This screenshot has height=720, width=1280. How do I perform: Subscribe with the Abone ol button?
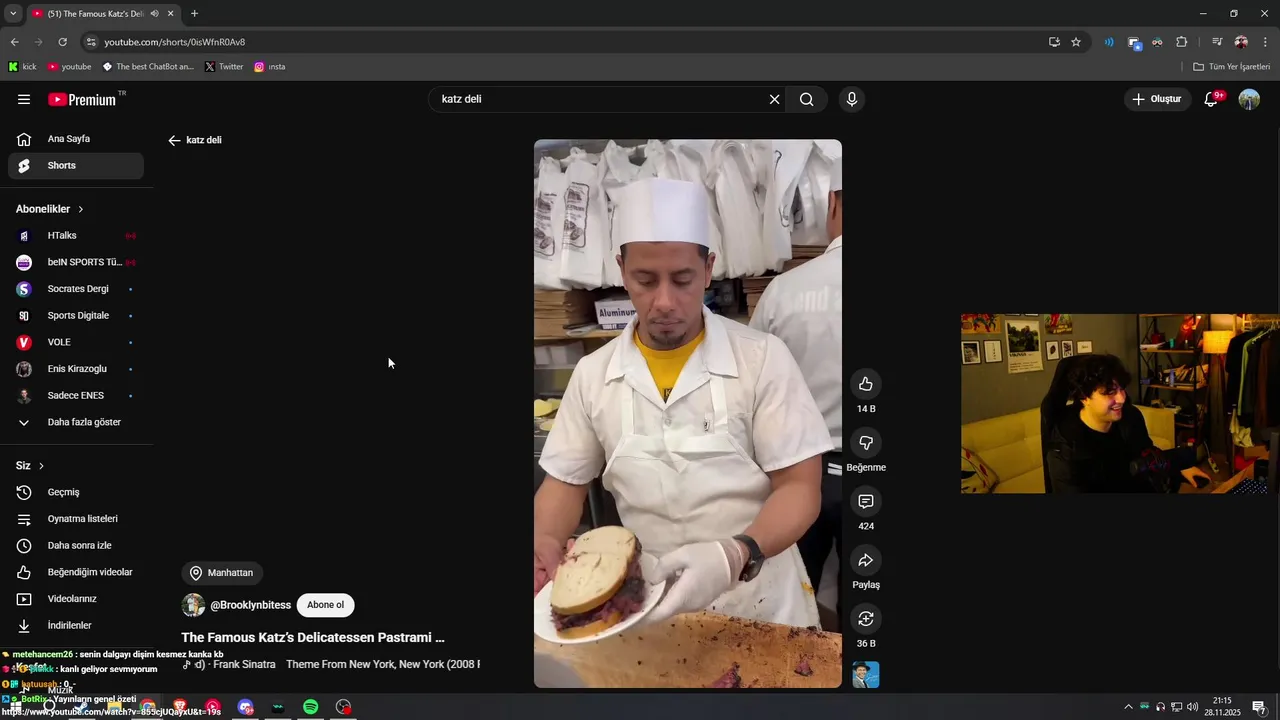click(326, 605)
